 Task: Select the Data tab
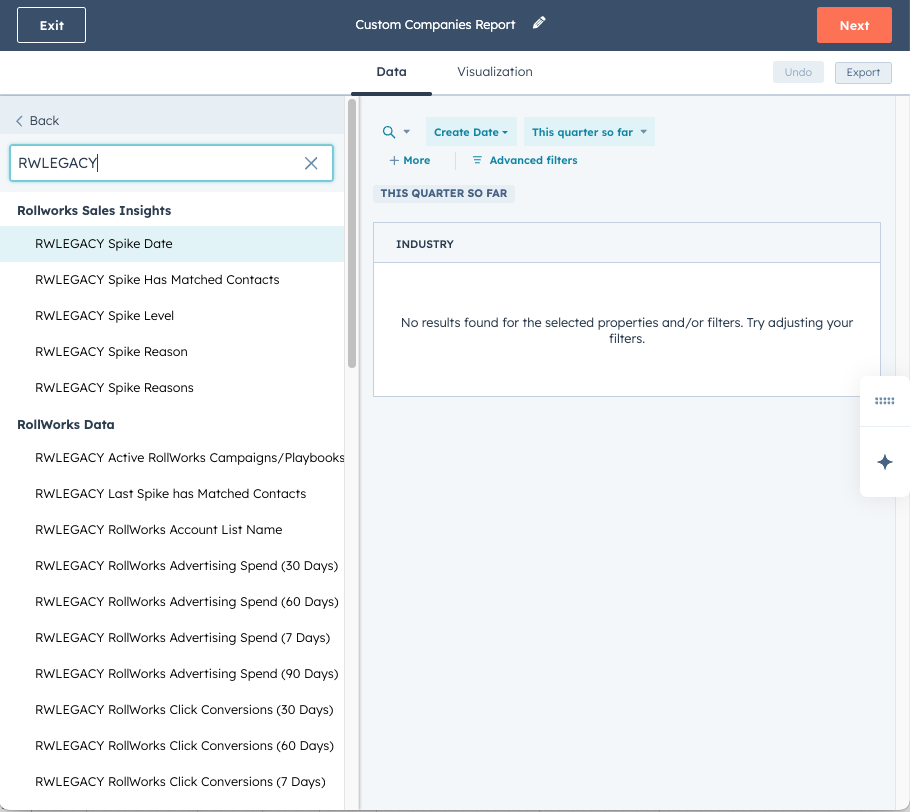pyautogui.click(x=391, y=72)
